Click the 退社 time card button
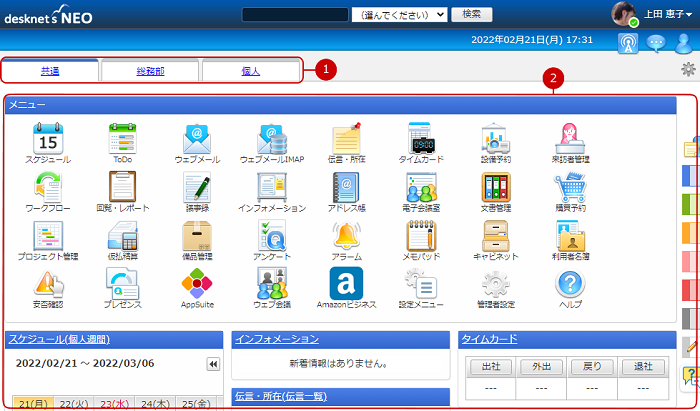The width and height of the screenshot is (700, 411). click(643, 367)
